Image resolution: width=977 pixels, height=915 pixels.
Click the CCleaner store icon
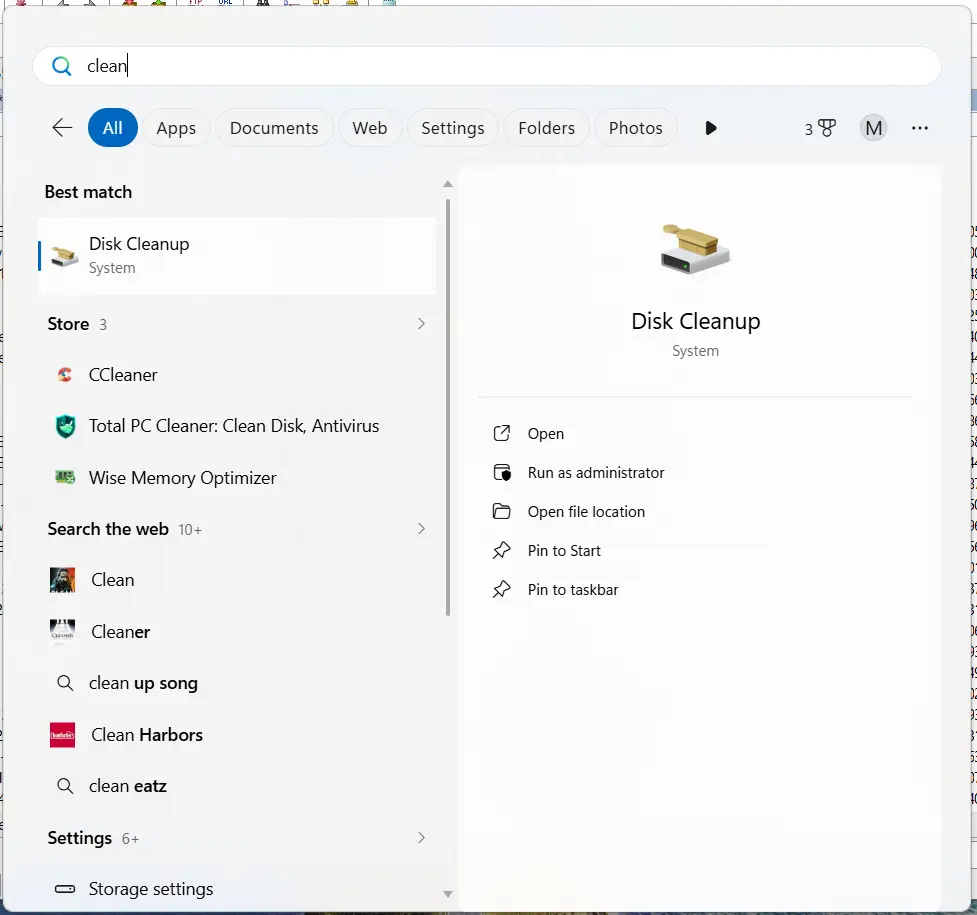(x=65, y=375)
